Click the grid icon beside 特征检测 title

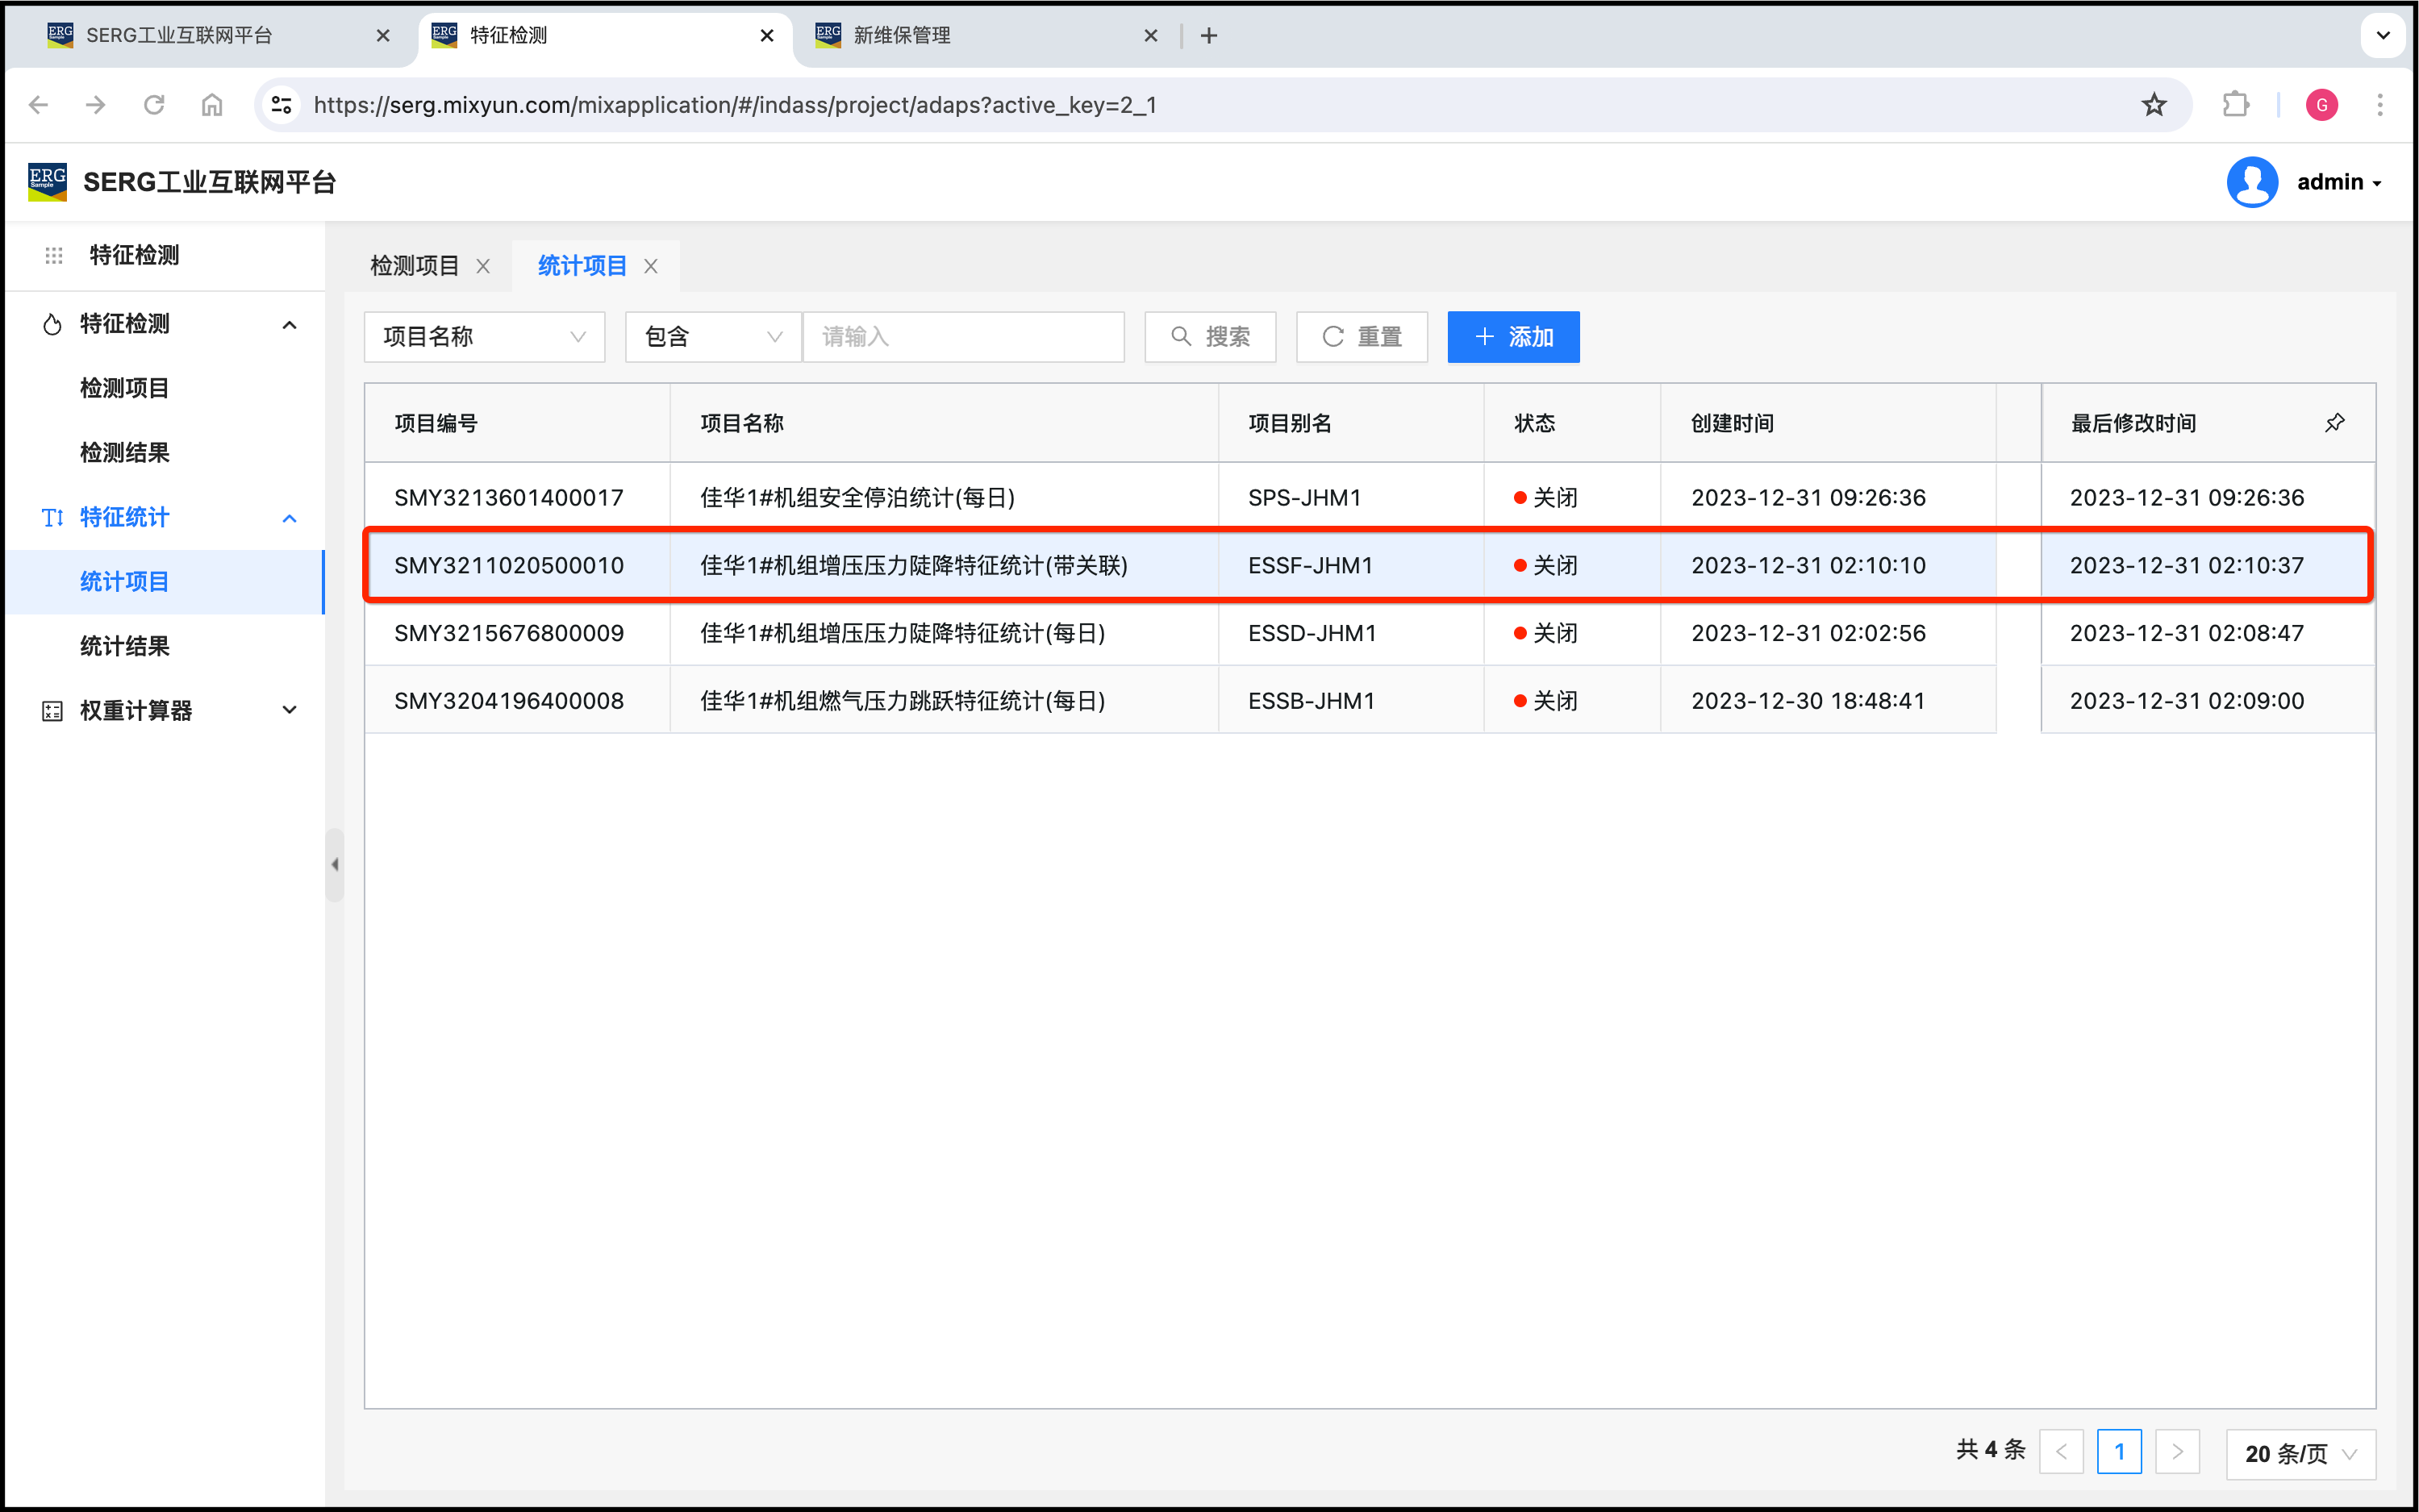tap(54, 256)
